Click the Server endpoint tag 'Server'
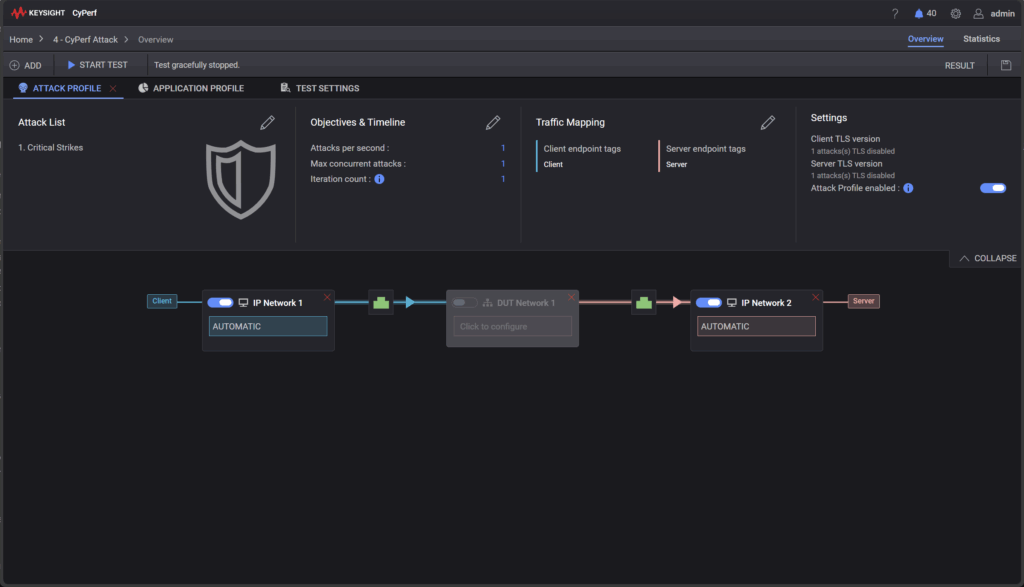1024x587 pixels. click(677, 165)
